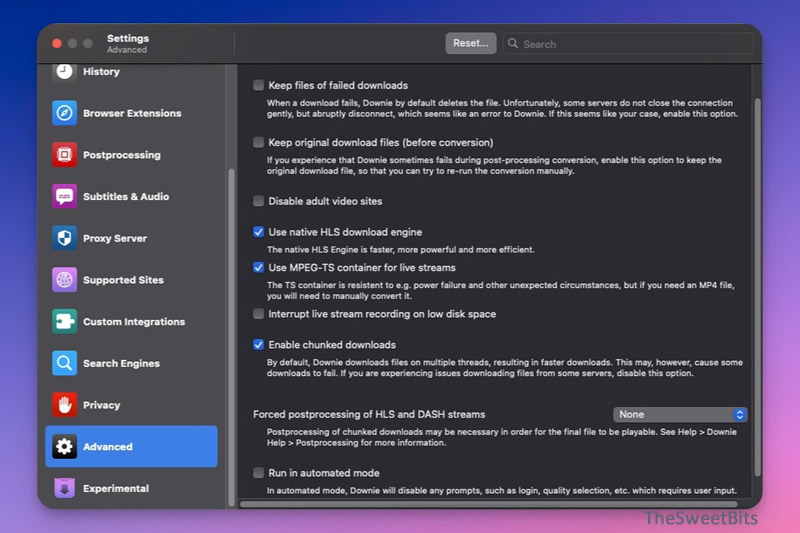800x533 pixels.
Task: Click the History clock icon in sidebar
Action: point(64,72)
